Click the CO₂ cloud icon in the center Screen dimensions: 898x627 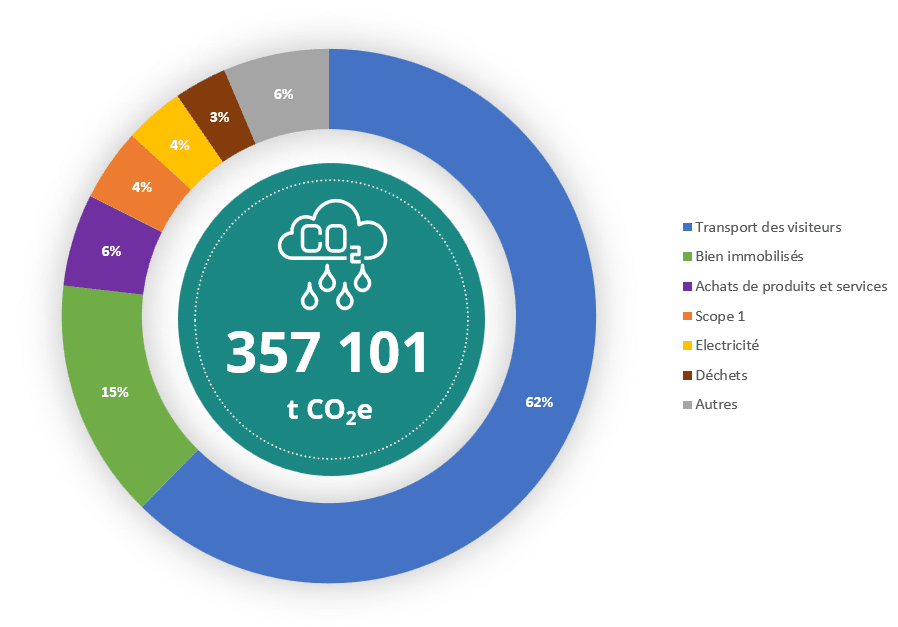click(x=331, y=242)
